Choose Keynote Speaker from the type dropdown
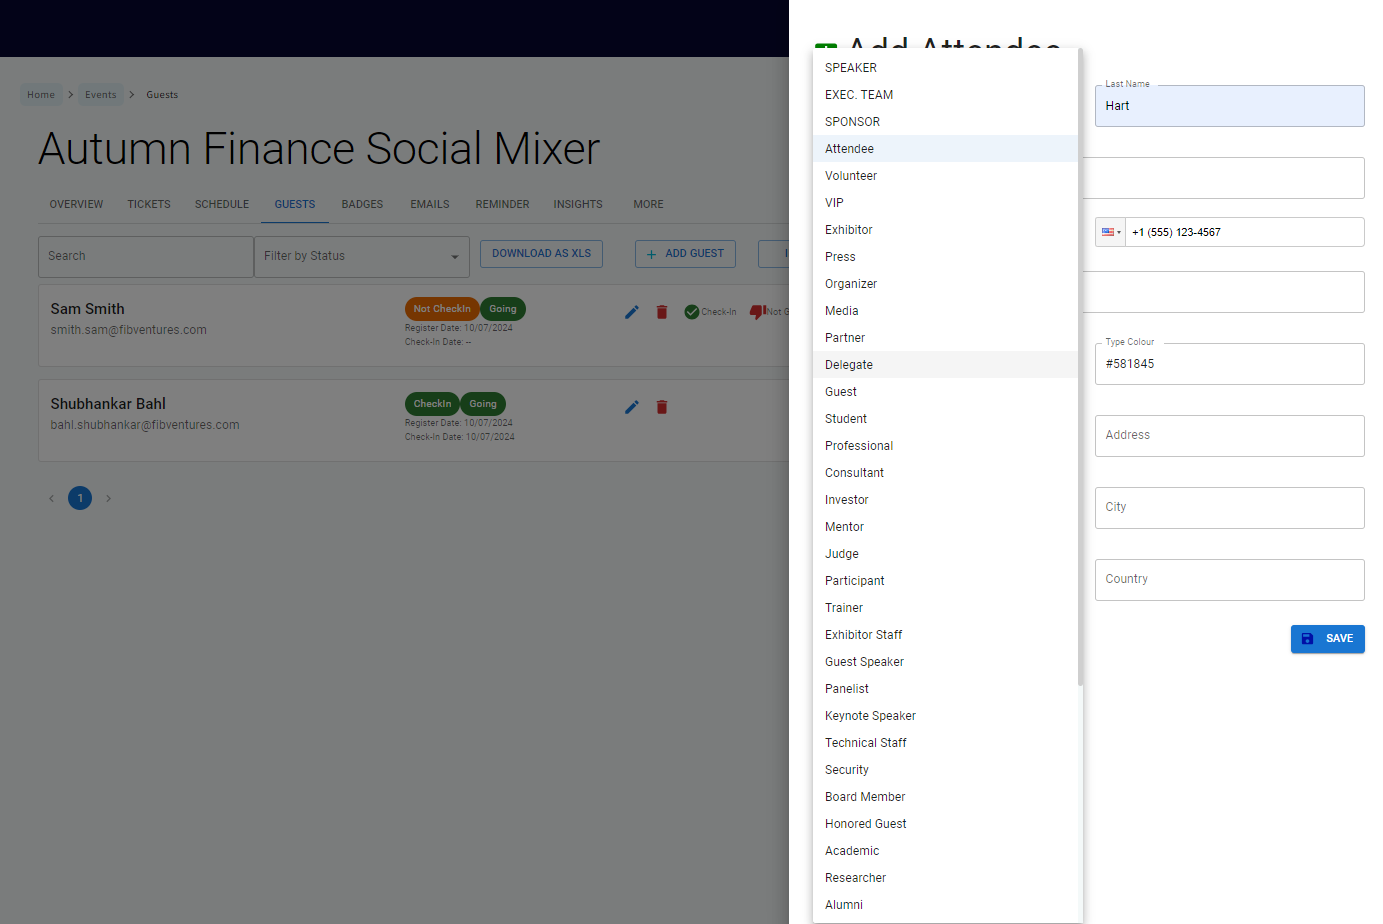Screen dimensions: 1383x924 (870, 715)
